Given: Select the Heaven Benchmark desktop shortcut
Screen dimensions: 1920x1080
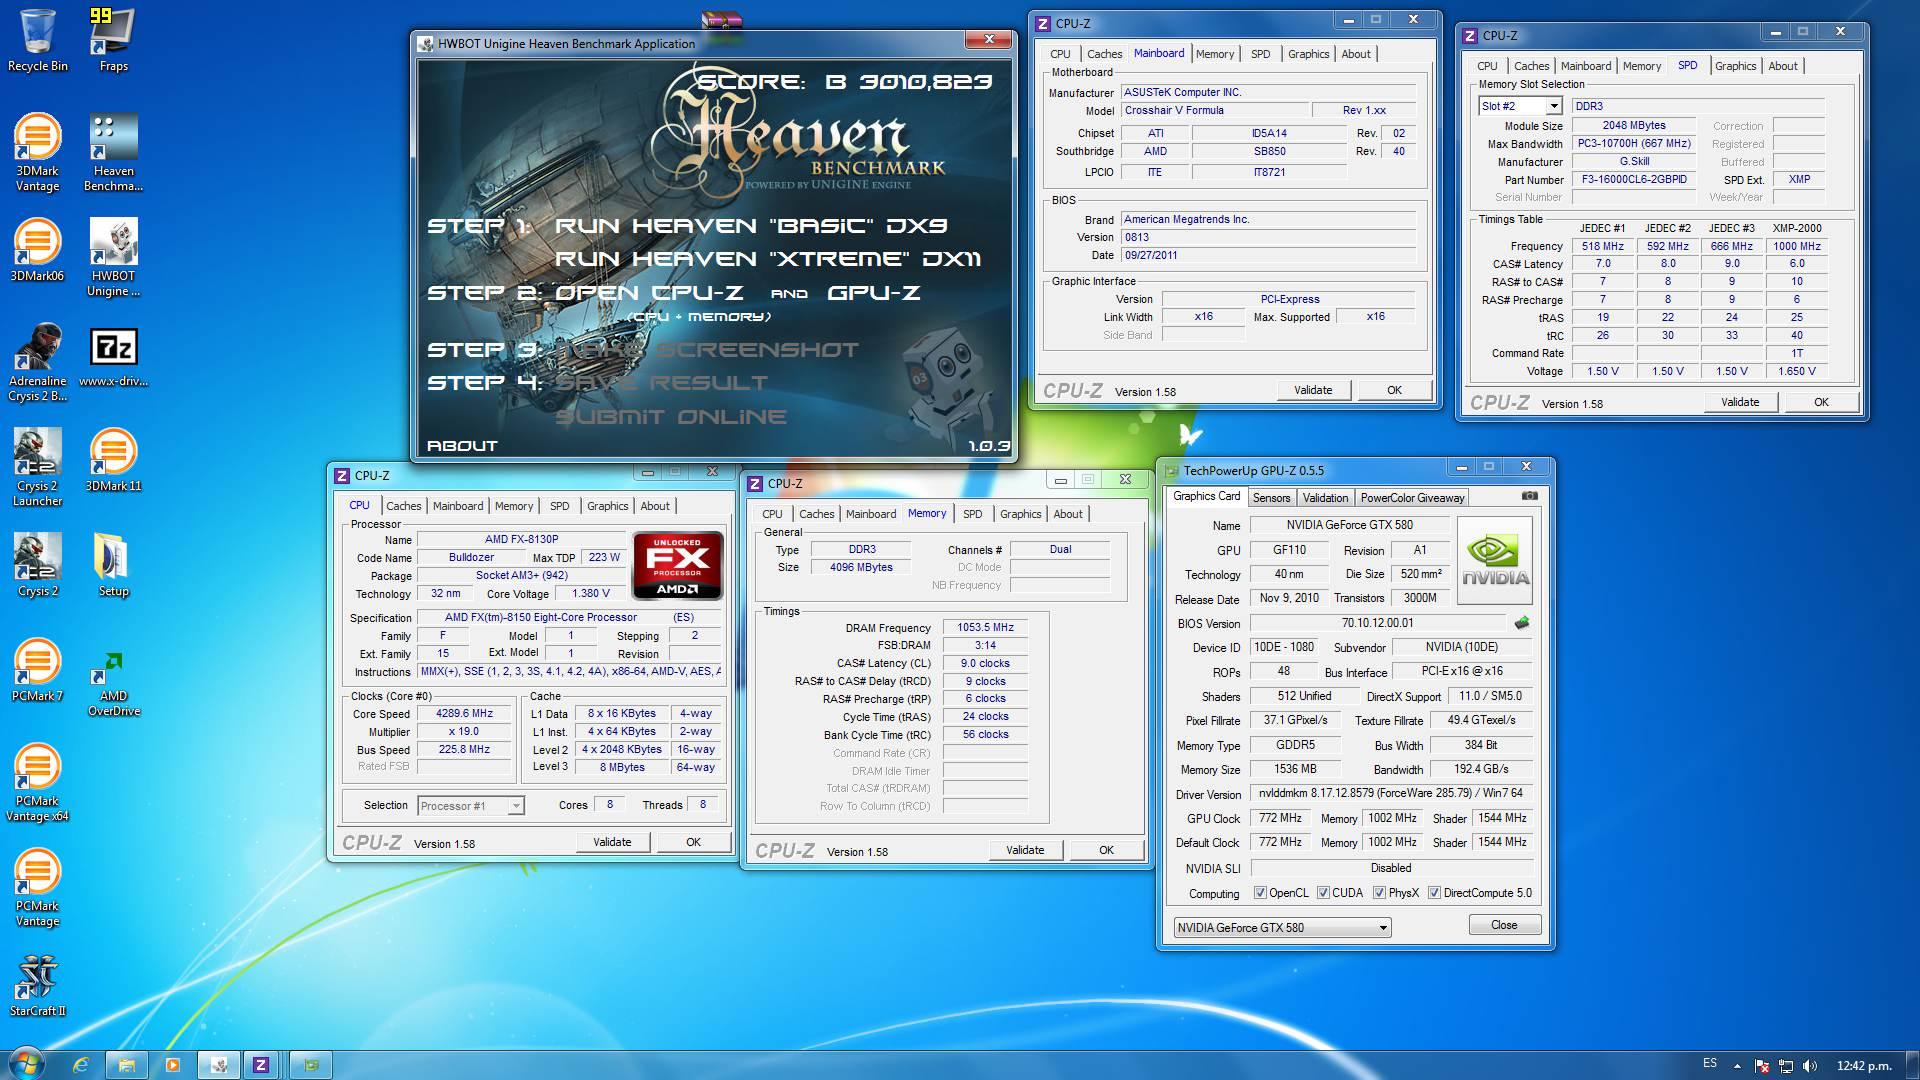Looking at the screenshot, I should tap(113, 152).
